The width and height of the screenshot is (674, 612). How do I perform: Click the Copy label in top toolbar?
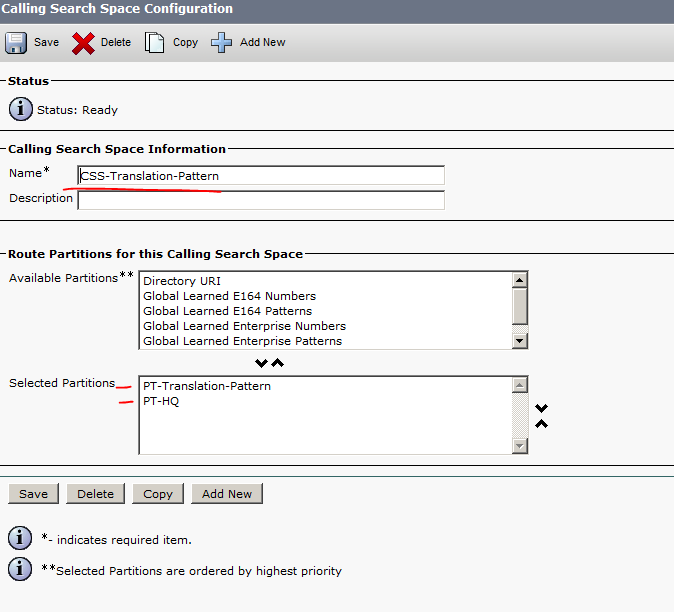(185, 43)
